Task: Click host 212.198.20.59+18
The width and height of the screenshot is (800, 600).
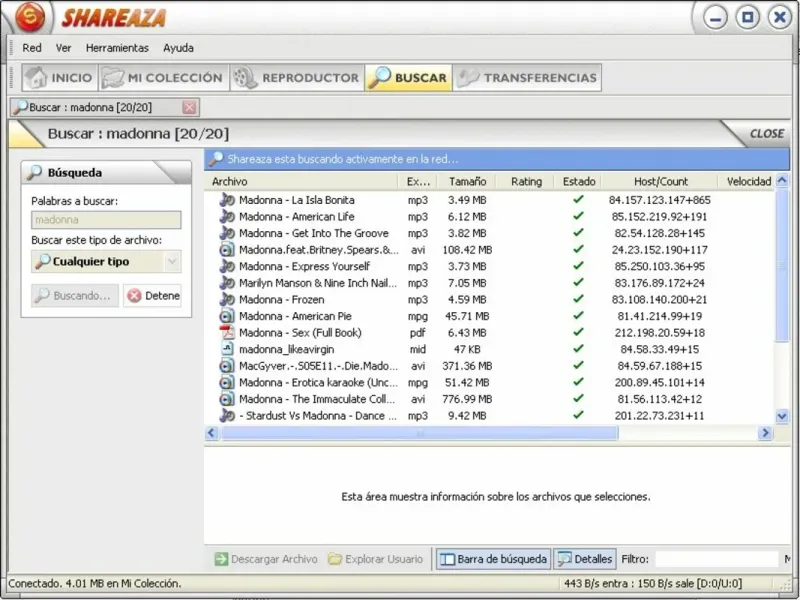Action: (659, 333)
